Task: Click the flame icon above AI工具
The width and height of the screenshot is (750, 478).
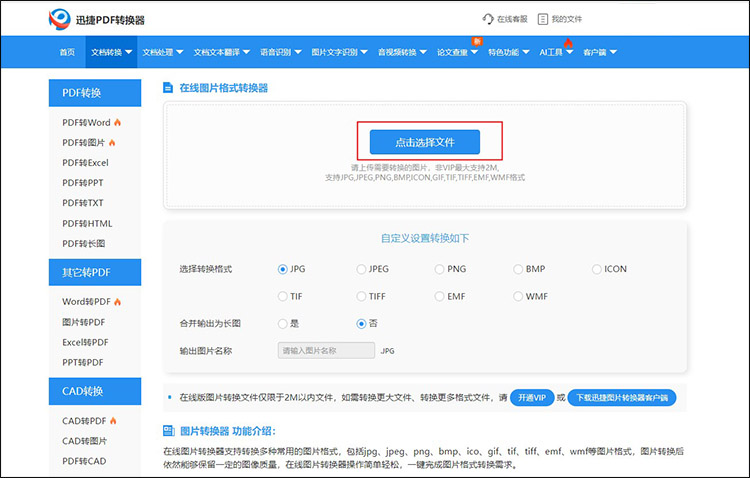Action: (x=568, y=43)
